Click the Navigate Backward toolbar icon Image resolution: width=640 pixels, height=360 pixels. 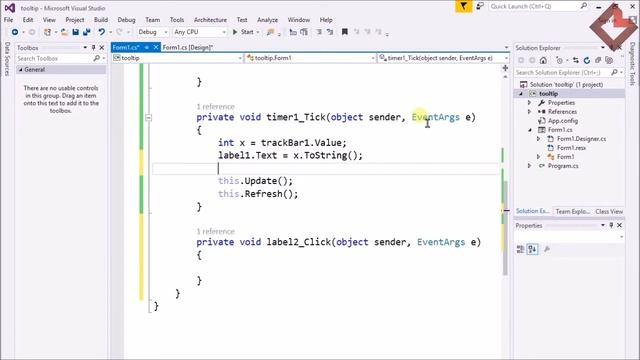pyautogui.click(x=15, y=32)
